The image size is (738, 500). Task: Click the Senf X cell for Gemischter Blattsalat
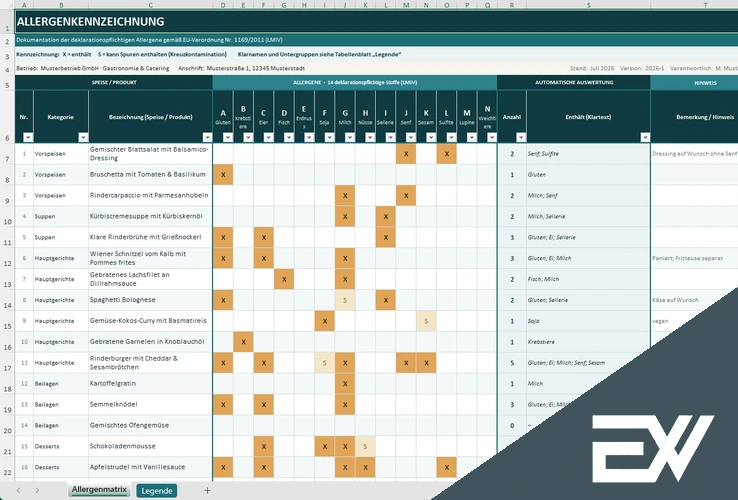[406, 154]
